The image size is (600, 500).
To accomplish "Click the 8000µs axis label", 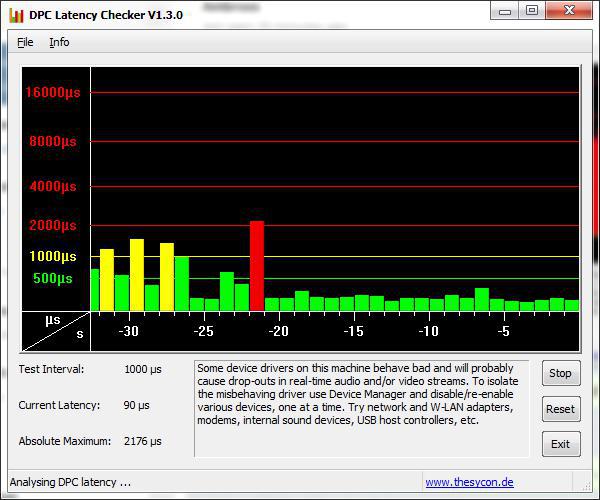I will (x=52, y=141).
